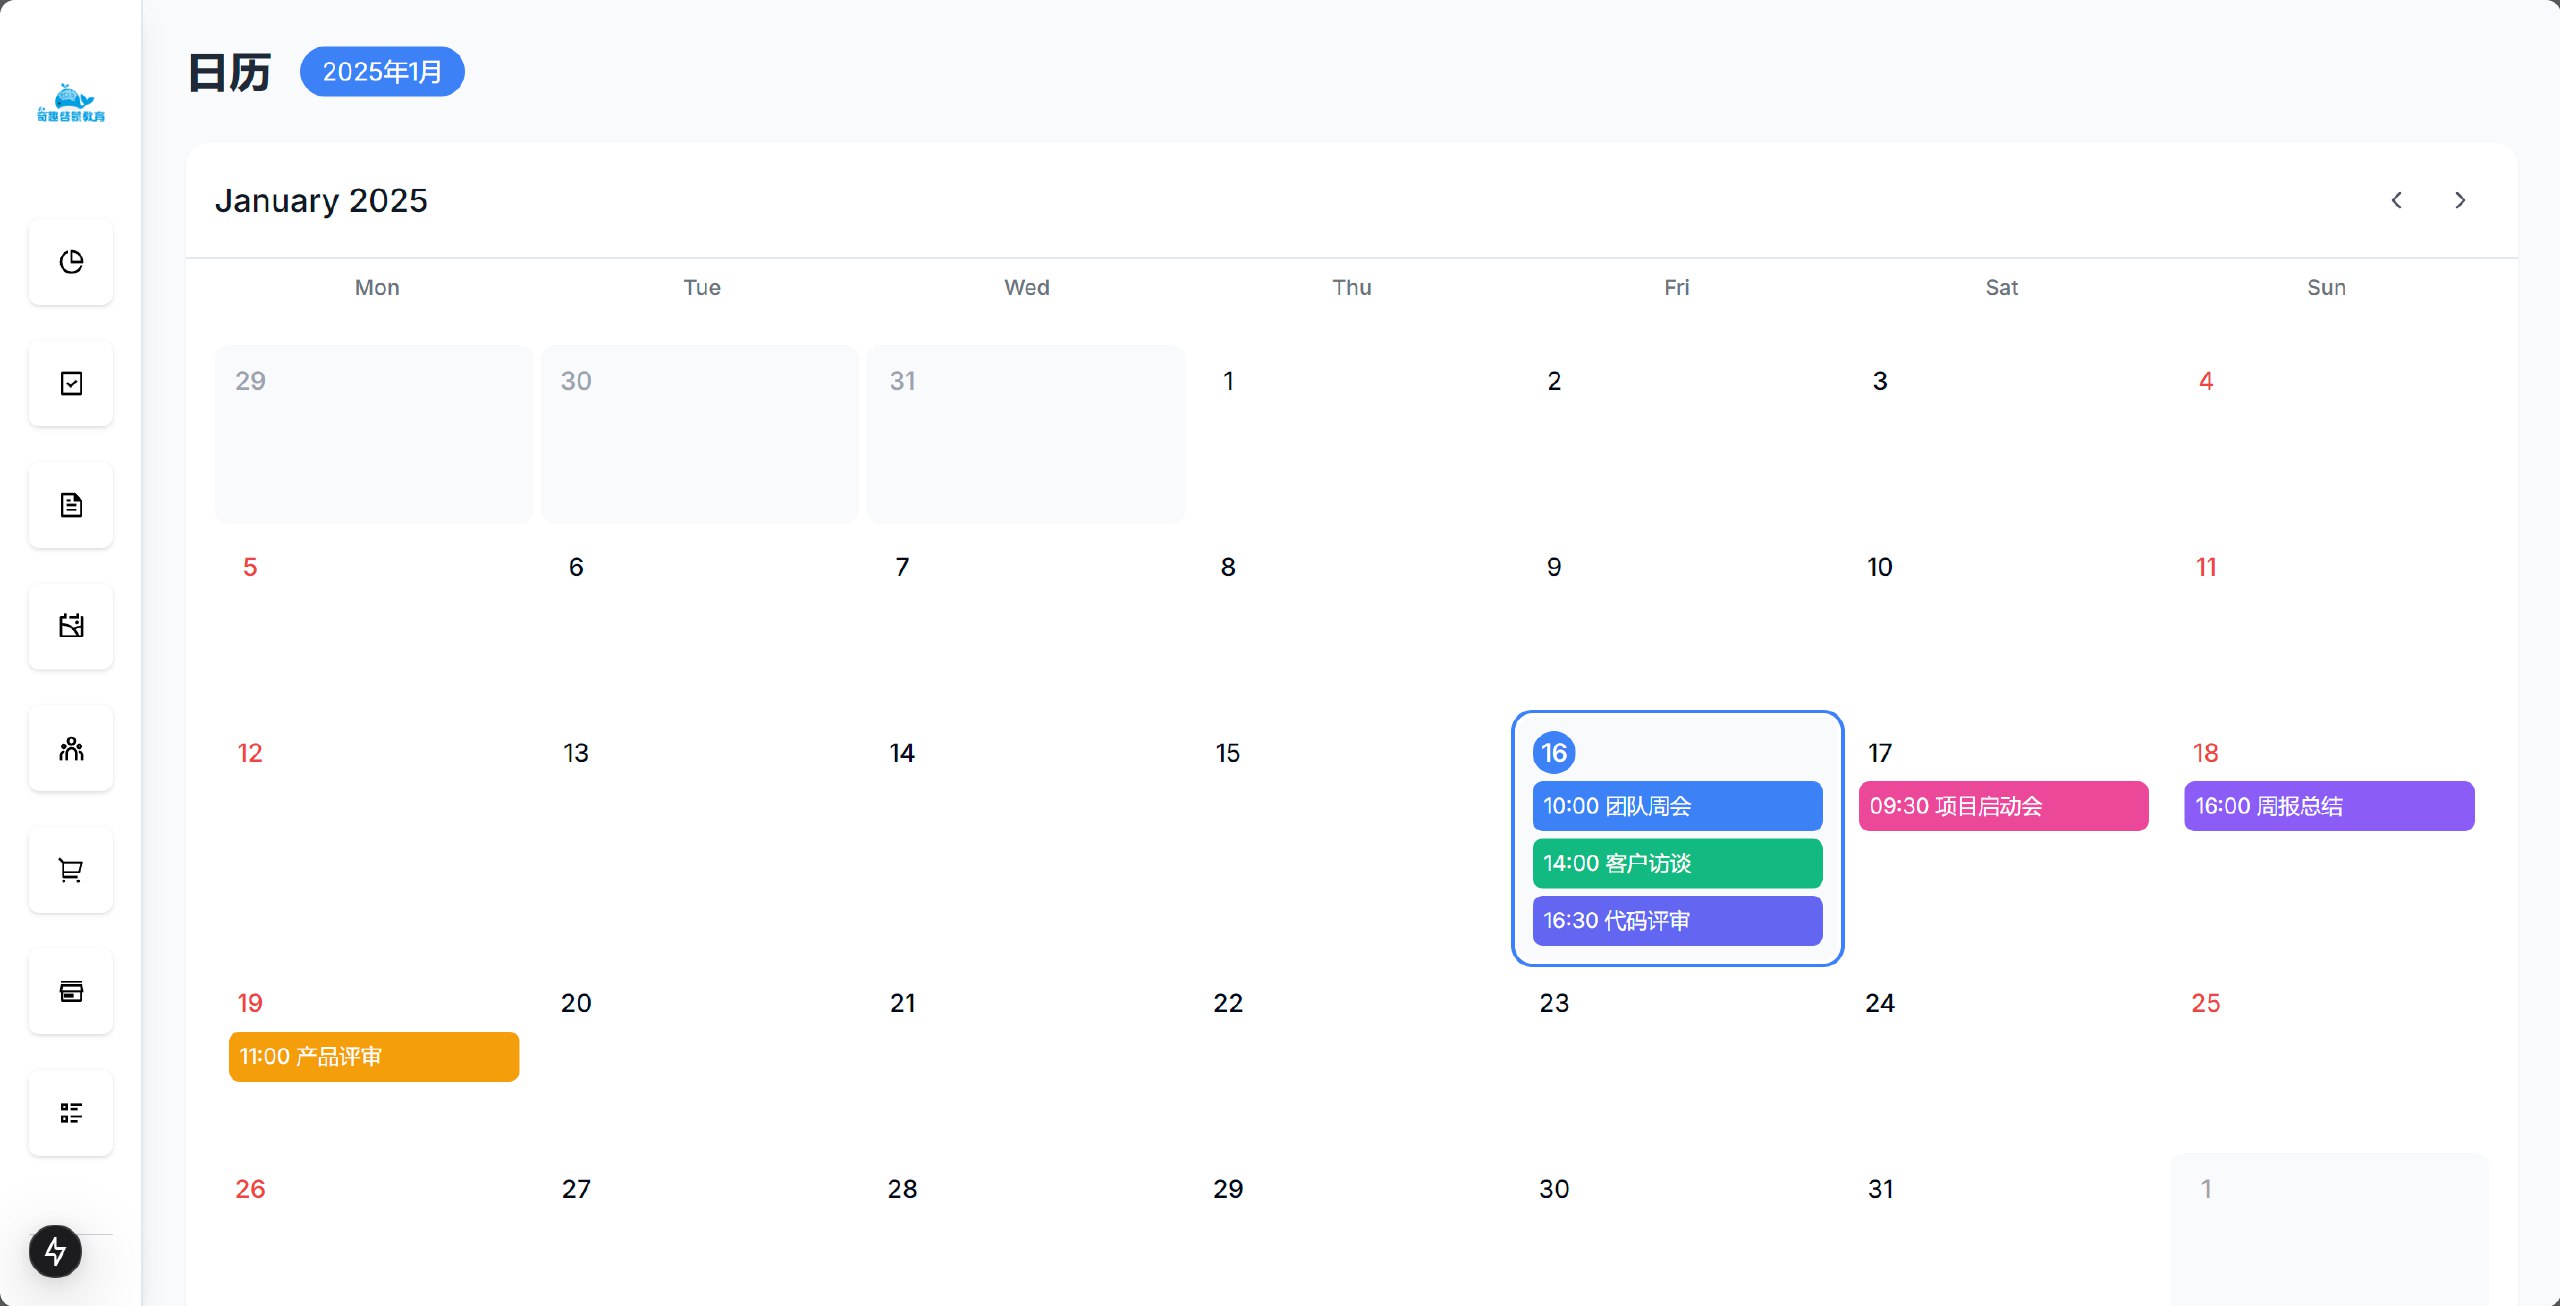The image size is (2560, 1306).
Task: Go to next month with right chevron
Action: click(x=2459, y=200)
